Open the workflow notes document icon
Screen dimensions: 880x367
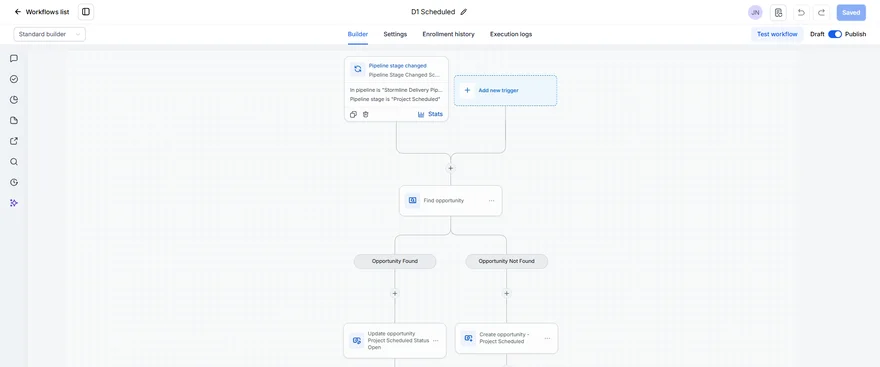tap(778, 12)
